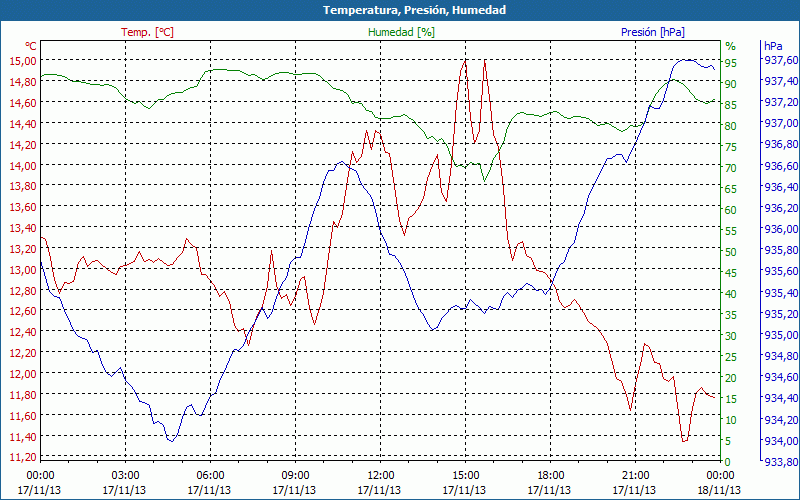
Task: Click humidity axis value '50'
Action: coord(731,252)
